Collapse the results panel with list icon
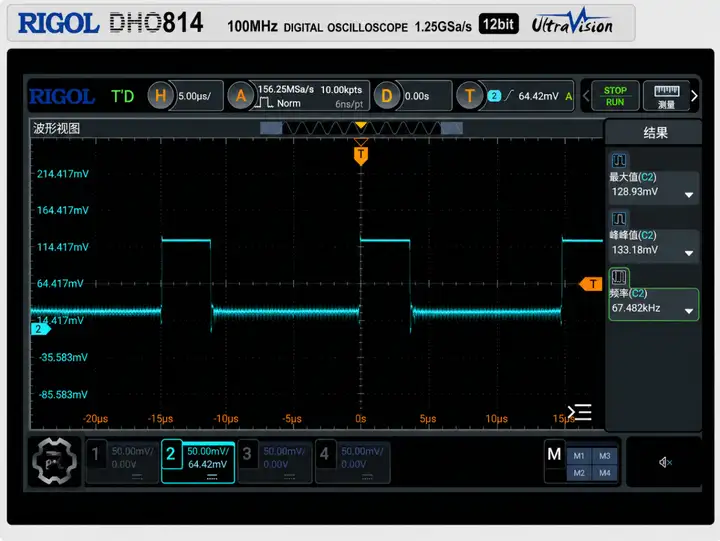 [579, 412]
